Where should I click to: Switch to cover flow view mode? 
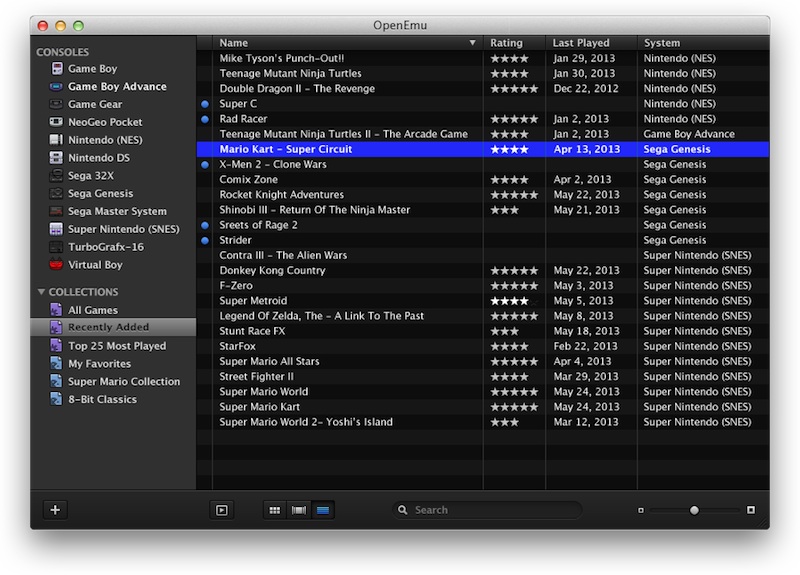tap(298, 510)
